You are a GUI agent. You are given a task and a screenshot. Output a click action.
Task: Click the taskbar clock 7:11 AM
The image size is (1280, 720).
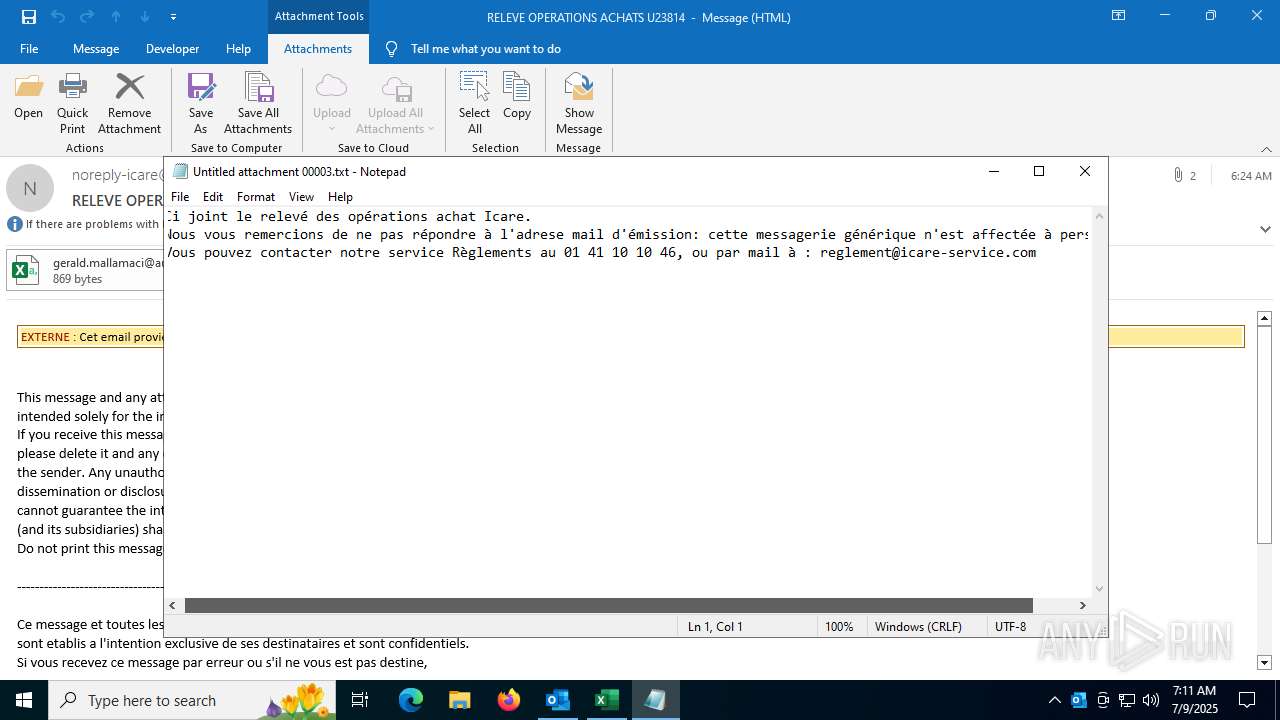[1194, 700]
